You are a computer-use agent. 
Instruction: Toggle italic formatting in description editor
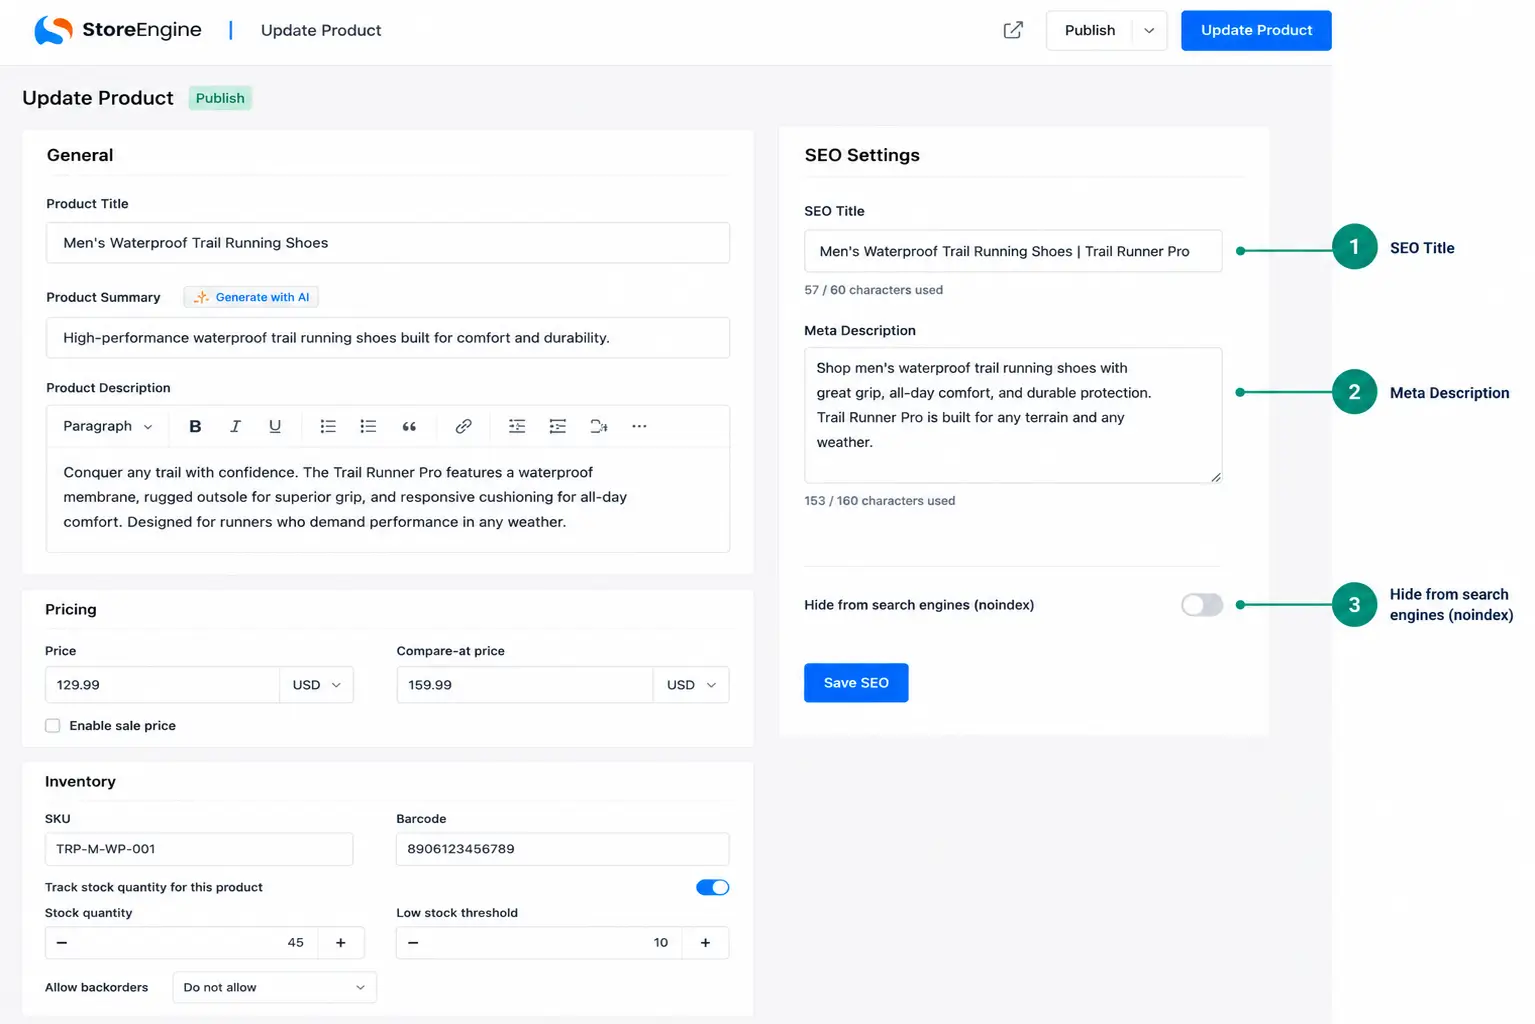[x=235, y=426]
